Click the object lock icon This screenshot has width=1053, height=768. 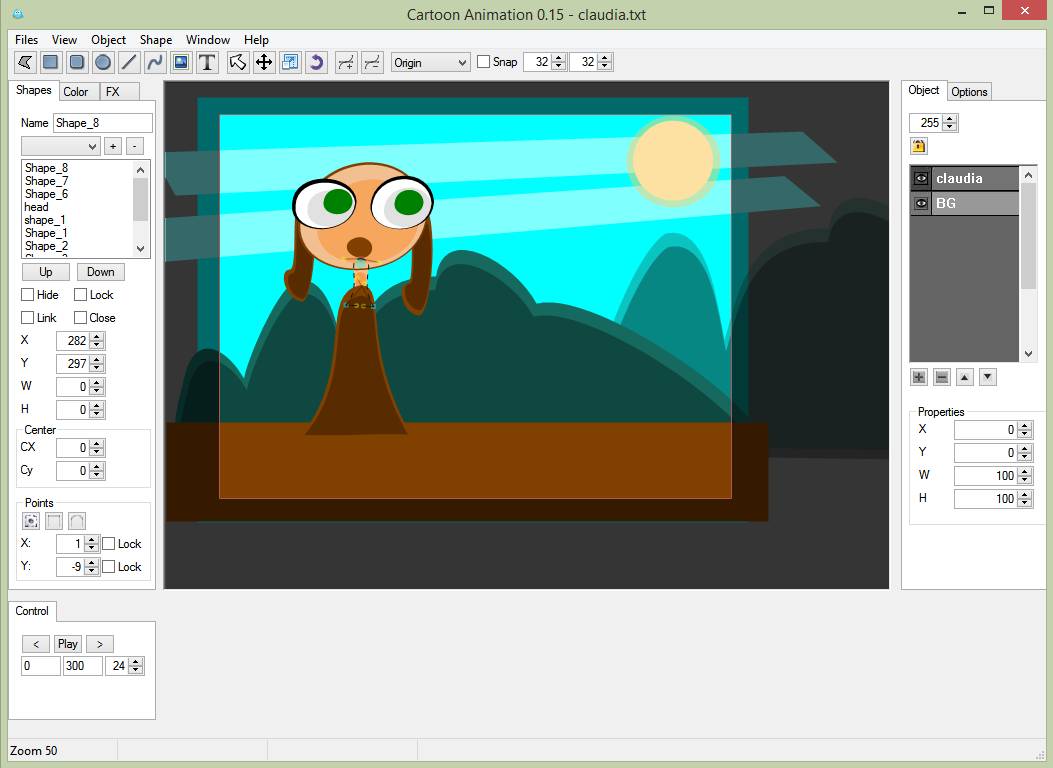coord(919,146)
